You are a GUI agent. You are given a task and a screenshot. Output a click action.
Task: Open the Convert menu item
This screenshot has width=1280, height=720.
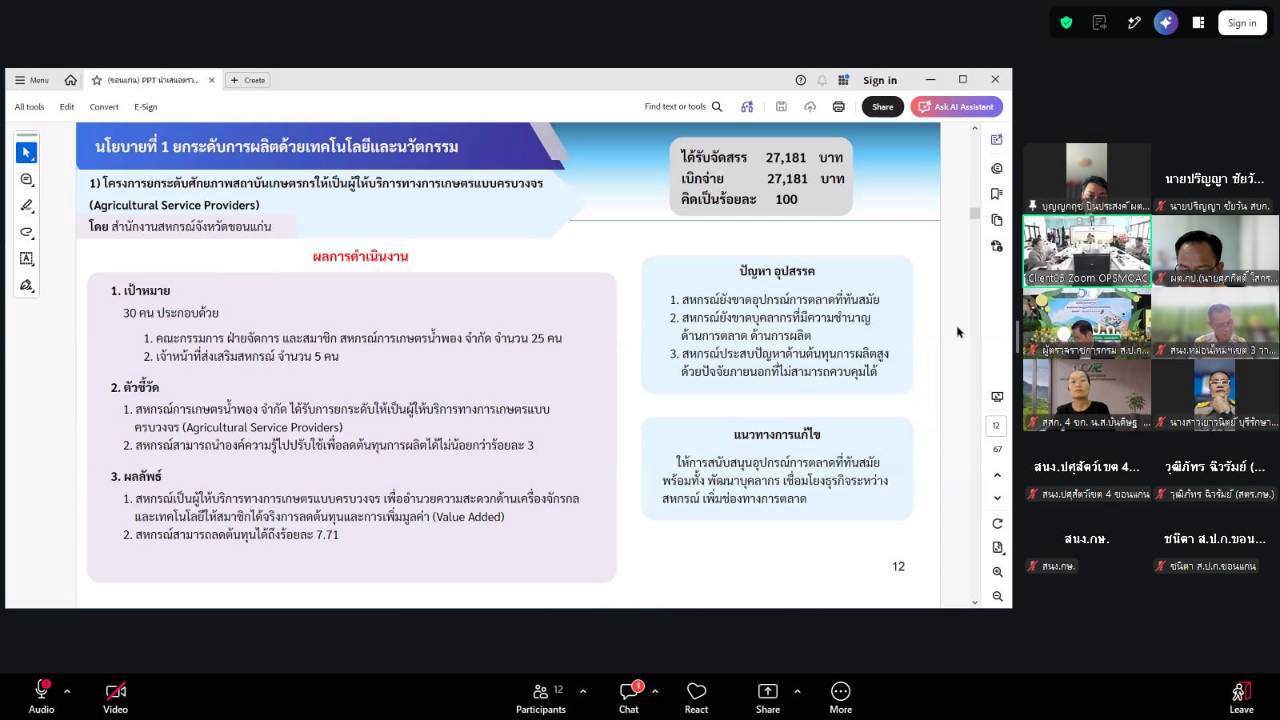104,107
